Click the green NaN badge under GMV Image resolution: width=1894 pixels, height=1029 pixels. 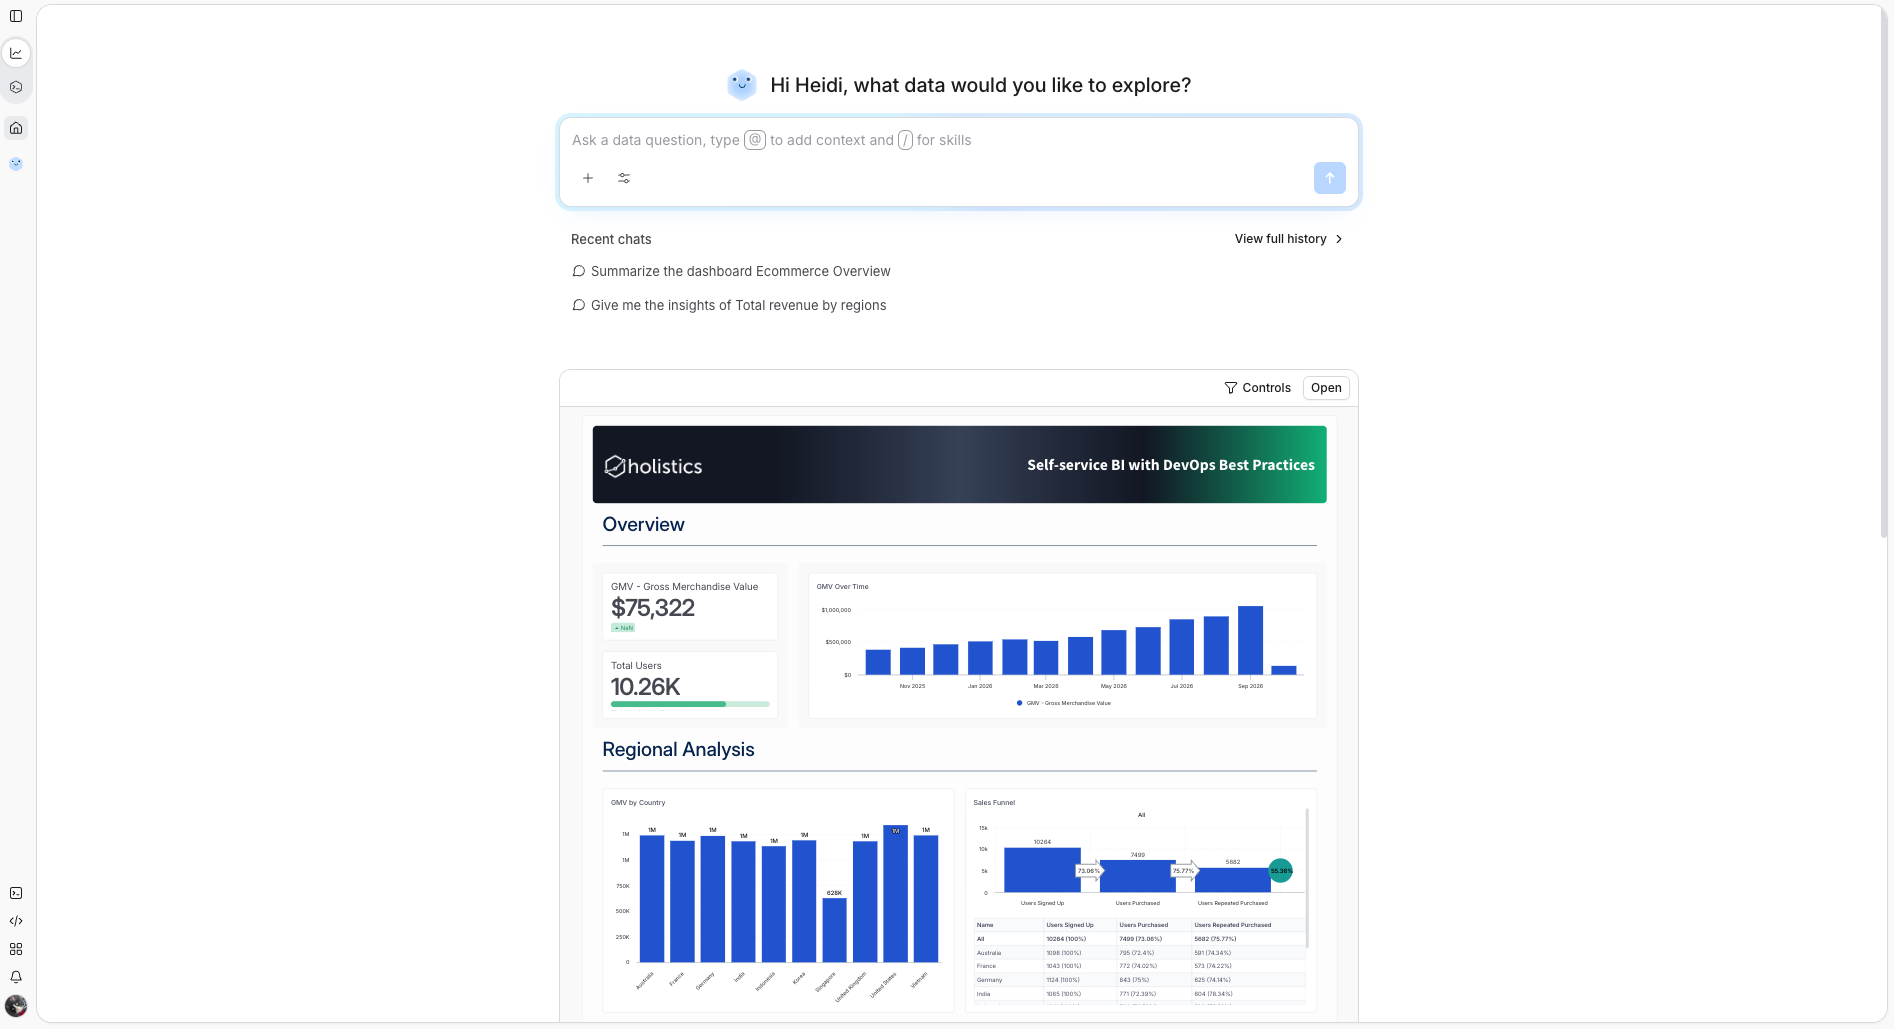pos(623,628)
